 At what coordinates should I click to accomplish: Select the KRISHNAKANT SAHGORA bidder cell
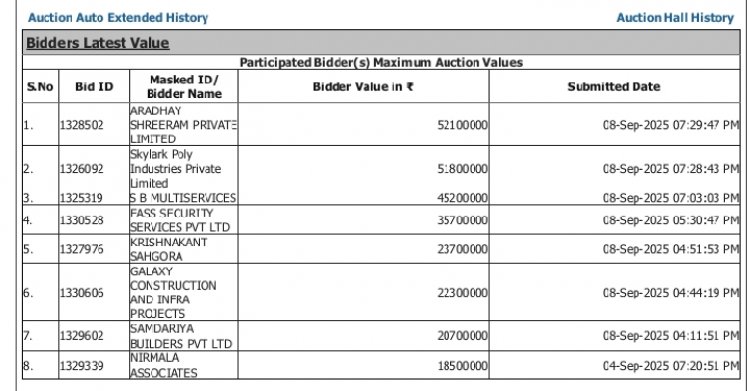pyautogui.click(x=184, y=249)
